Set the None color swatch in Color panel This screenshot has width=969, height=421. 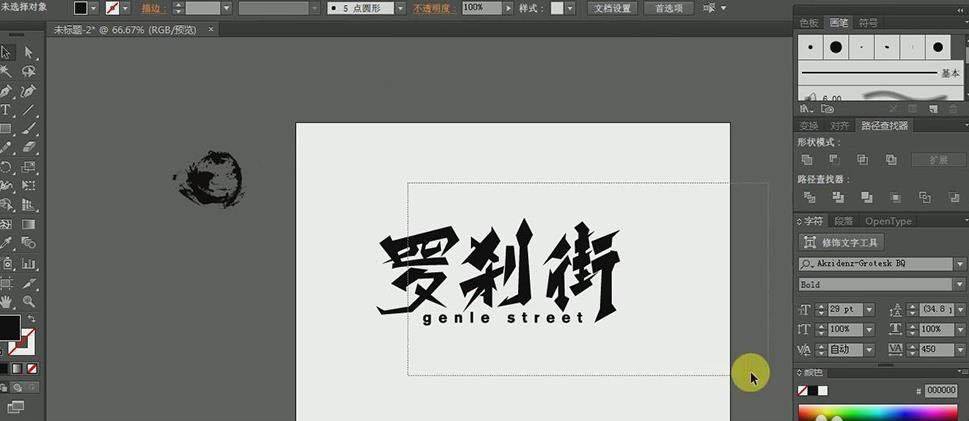click(803, 390)
